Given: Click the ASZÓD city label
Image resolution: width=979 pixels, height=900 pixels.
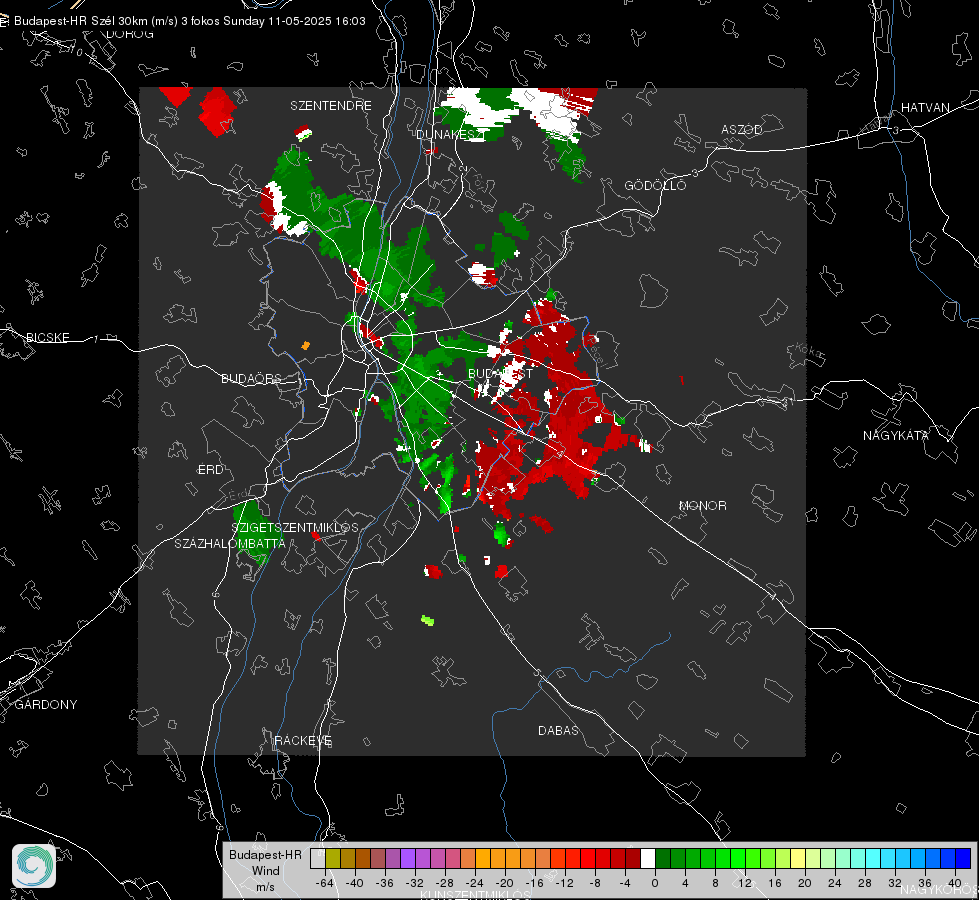Looking at the screenshot, I should (742, 129).
